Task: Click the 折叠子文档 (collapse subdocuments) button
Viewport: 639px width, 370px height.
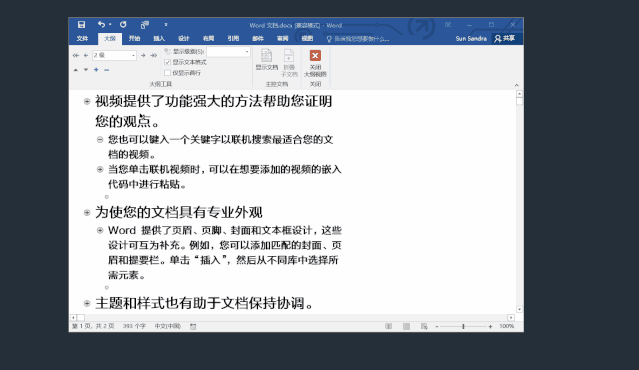Action: (289, 63)
